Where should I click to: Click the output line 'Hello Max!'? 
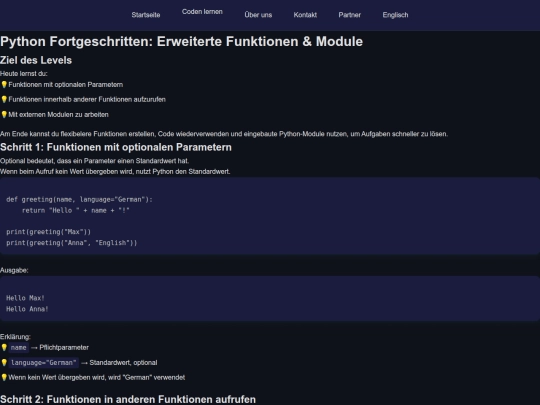click(x=25, y=298)
